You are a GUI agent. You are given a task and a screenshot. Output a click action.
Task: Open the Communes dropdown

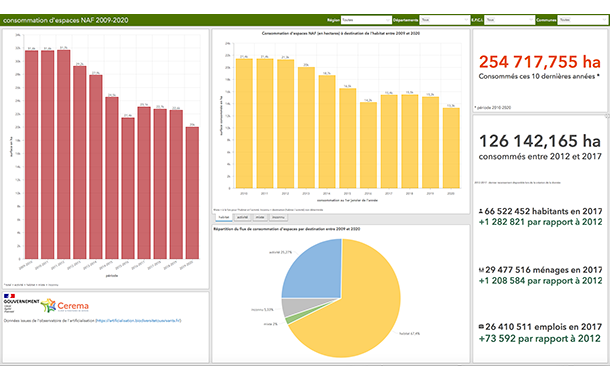[582, 20]
